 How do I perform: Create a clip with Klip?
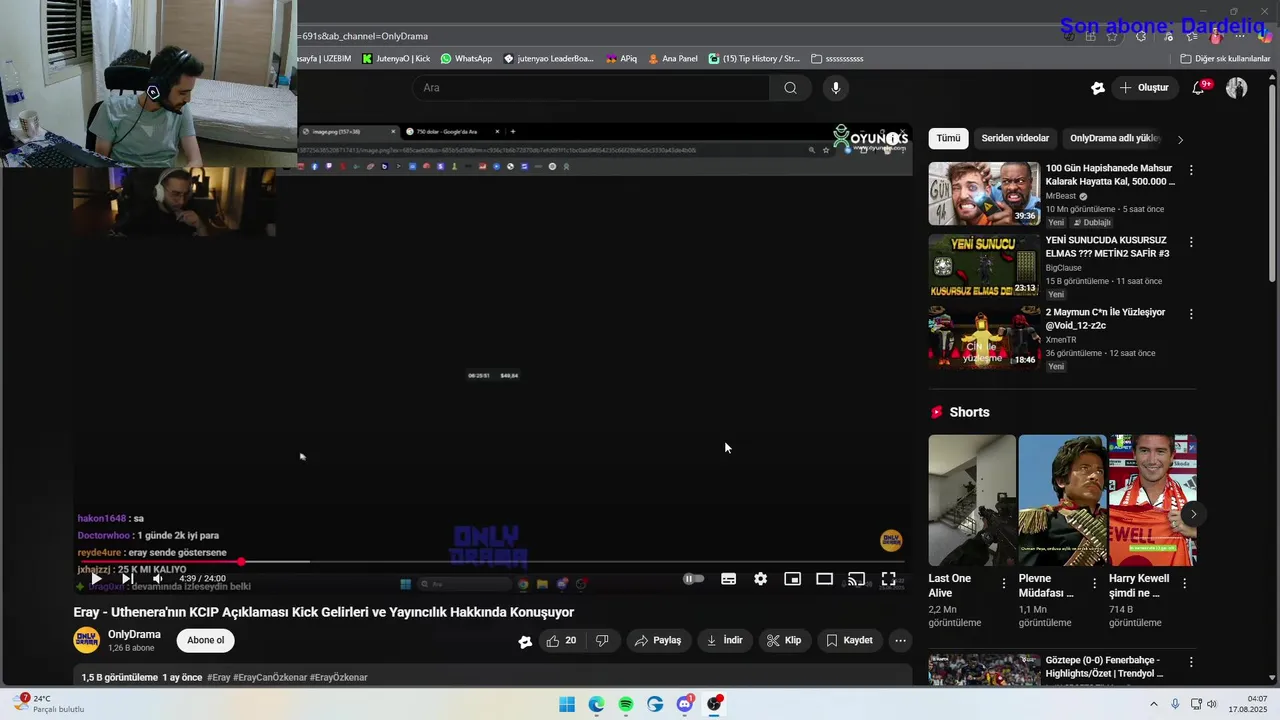click(784, 640)
